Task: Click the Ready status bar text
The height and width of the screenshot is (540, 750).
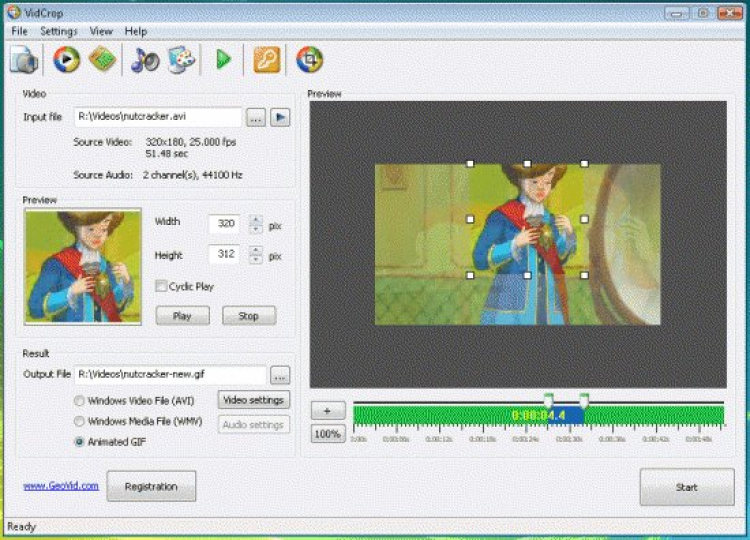Action: click(22, 527)
